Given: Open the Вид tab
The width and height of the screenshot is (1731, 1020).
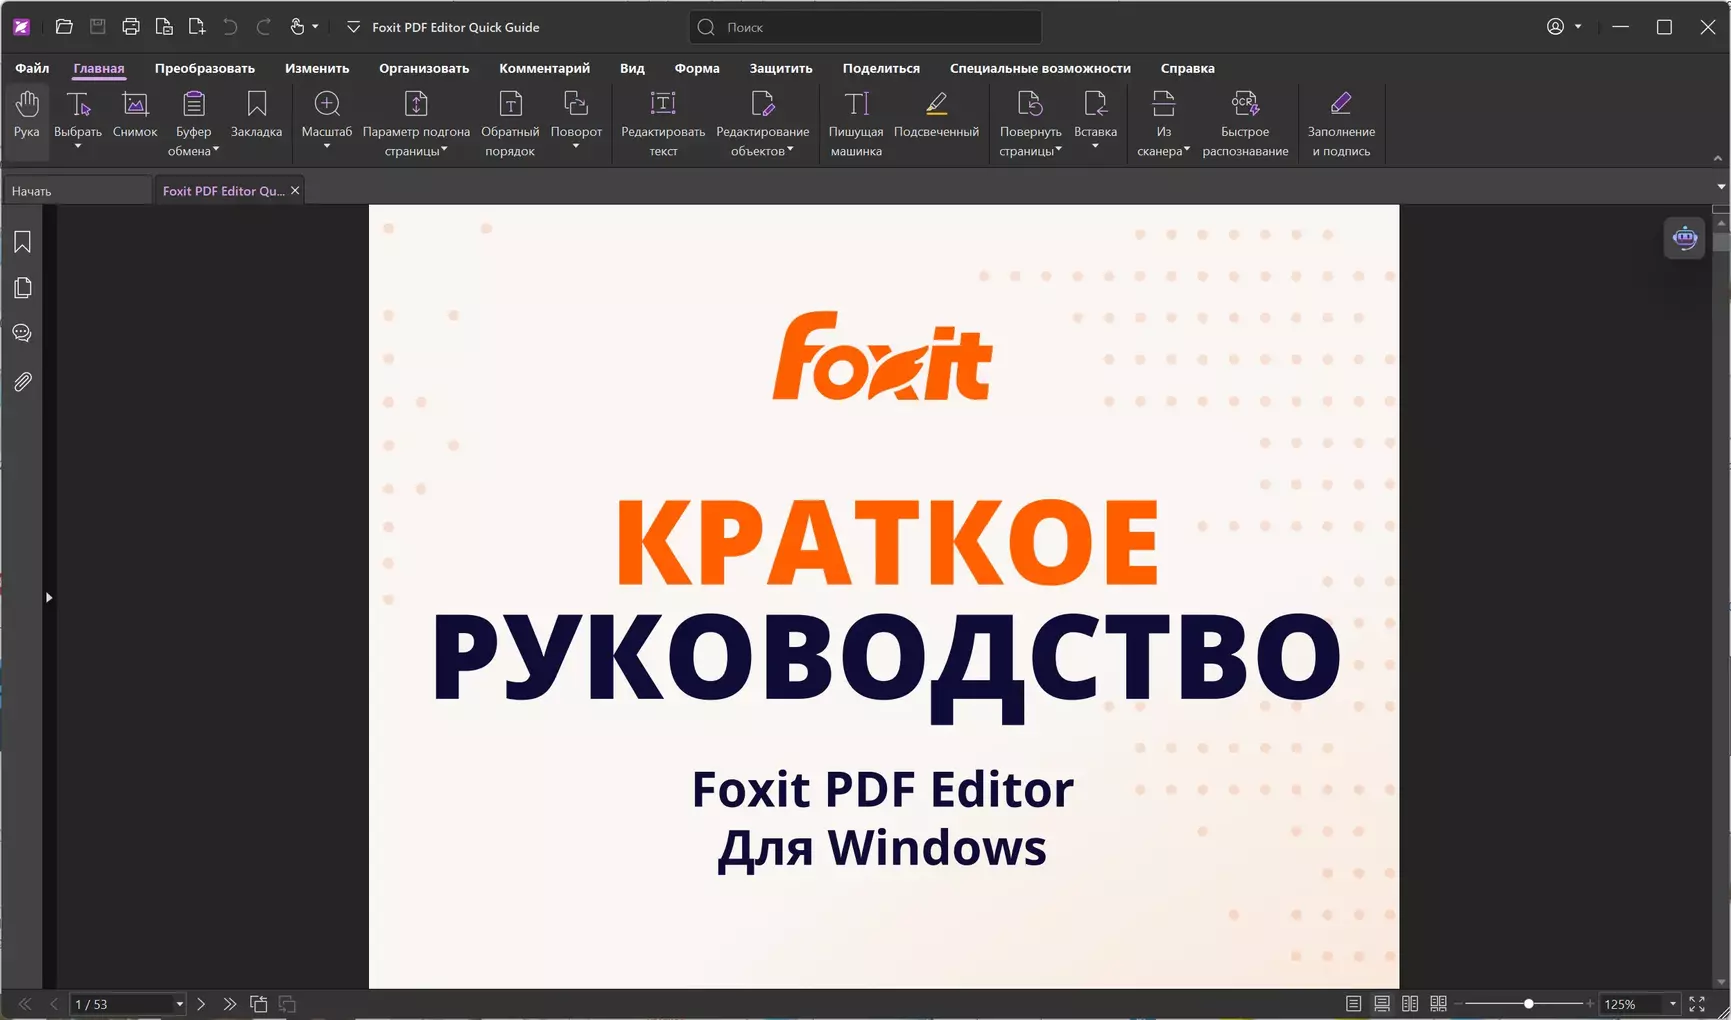Looking at the screenshot, I should (x=632, y=68).
